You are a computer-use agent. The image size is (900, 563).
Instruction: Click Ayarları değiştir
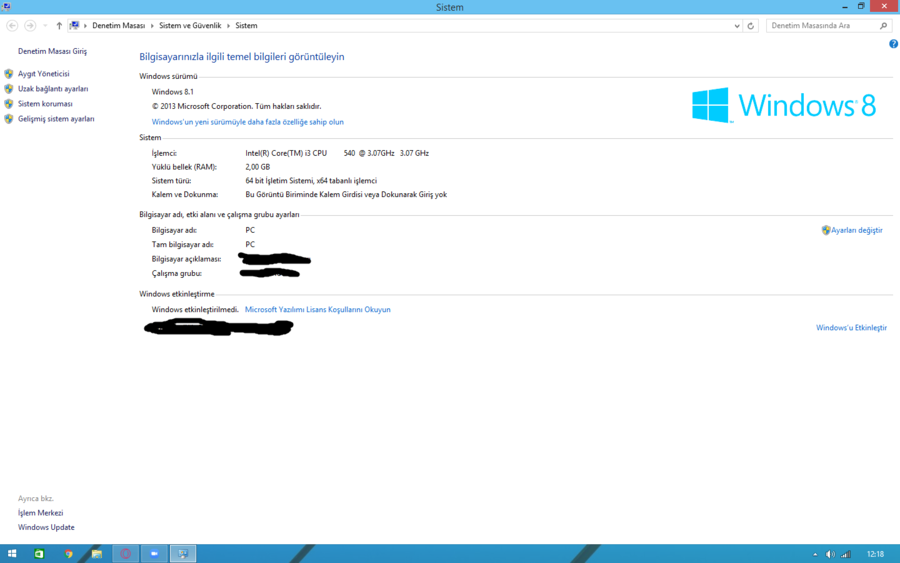[x=857, y=230]
